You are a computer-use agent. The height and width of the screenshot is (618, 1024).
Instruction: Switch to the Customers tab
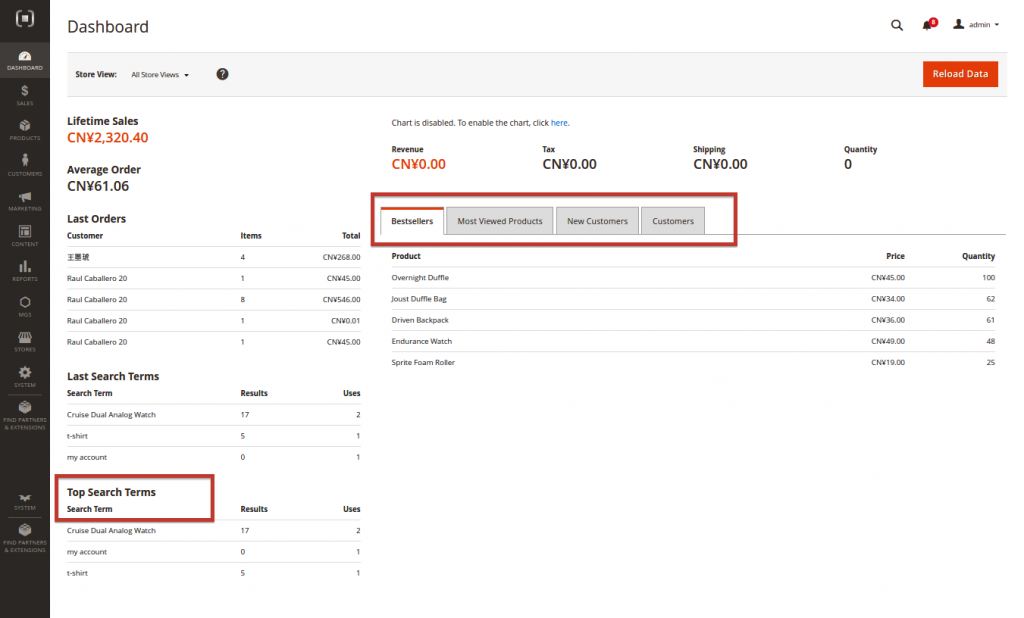pyautogui.click(x=673, y=221)
